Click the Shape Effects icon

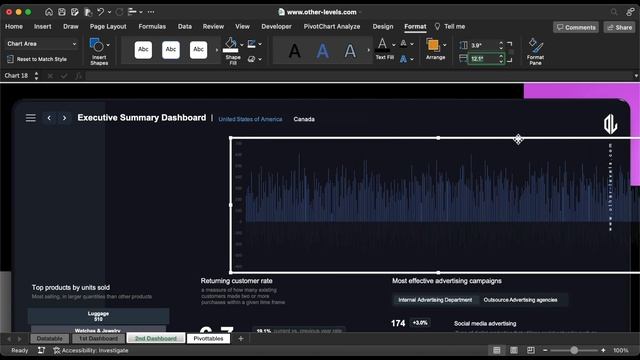[251, 59]
